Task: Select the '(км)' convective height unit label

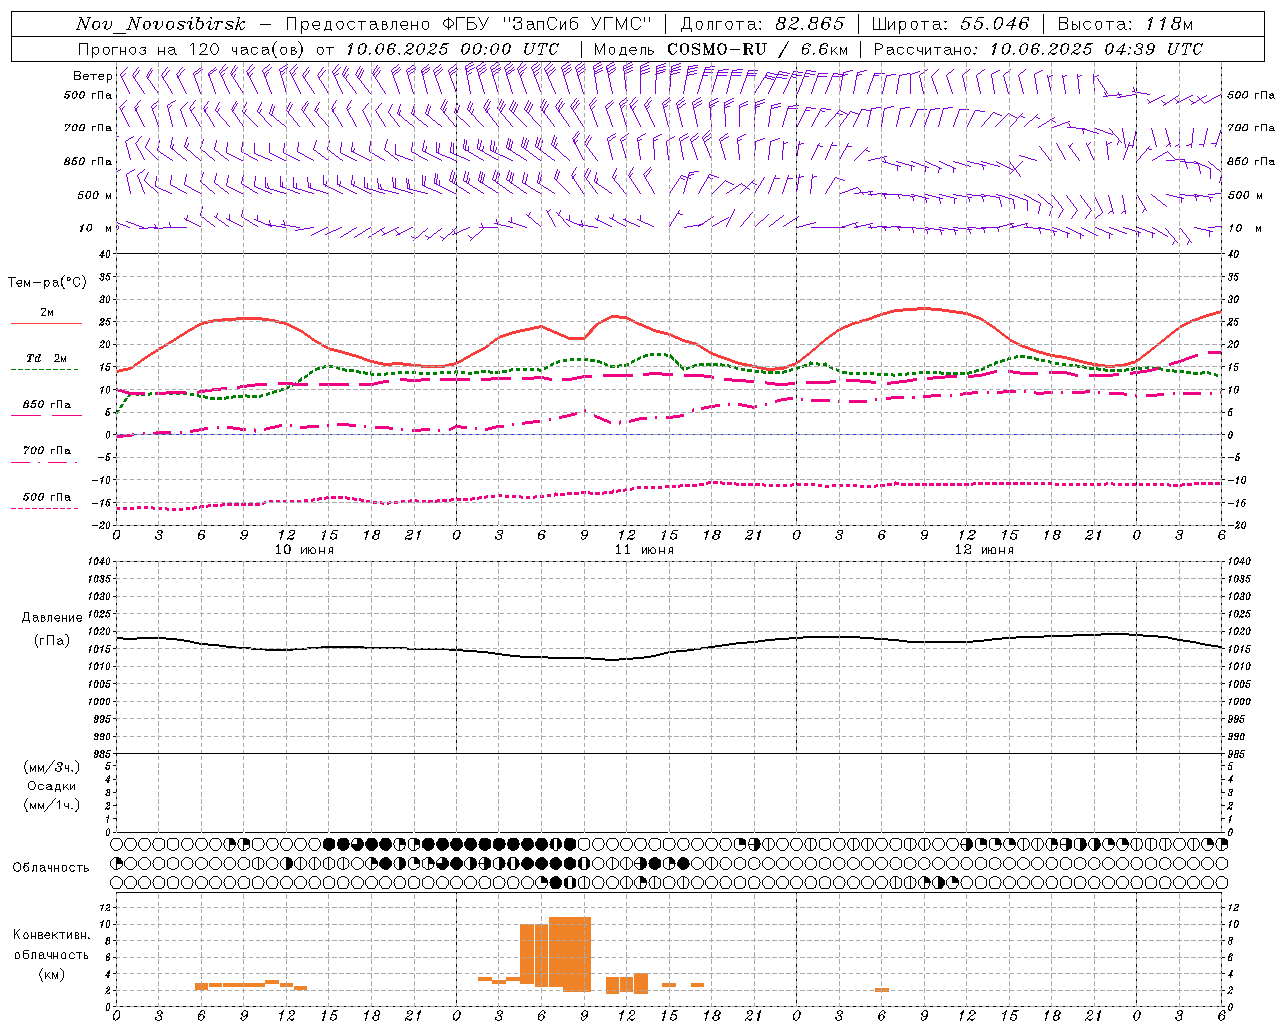Action: click(51, 974)
